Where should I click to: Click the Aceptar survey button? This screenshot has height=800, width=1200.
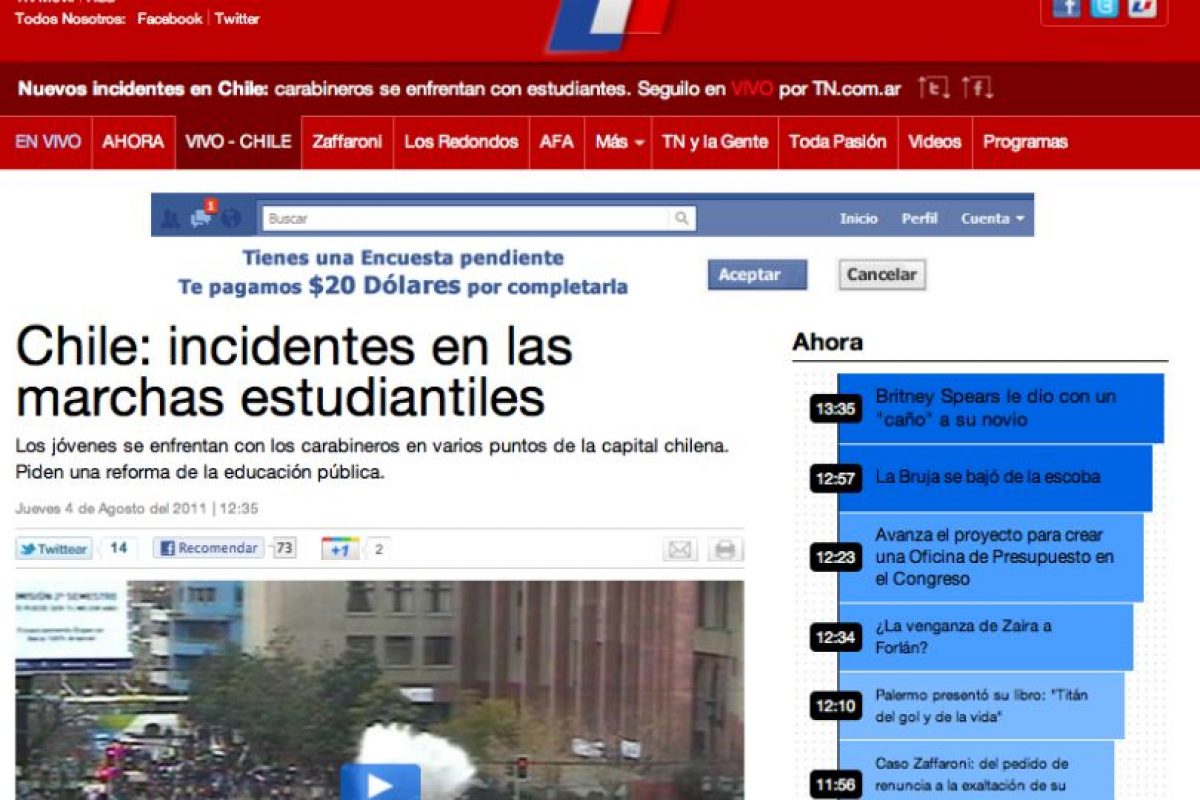(757, 275)
